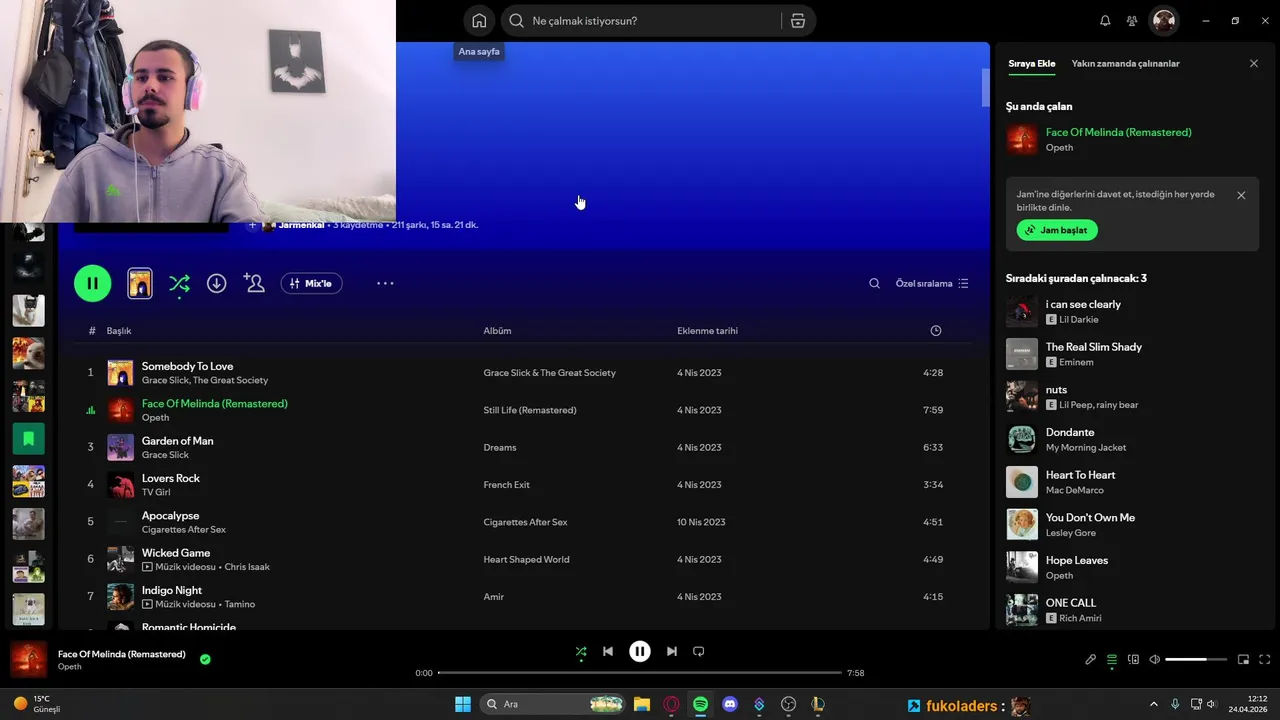Open the Liked/bookmark green sidebar item
Image resolution: width=1280 pixels, height=720 pixels.
[28, 438]
